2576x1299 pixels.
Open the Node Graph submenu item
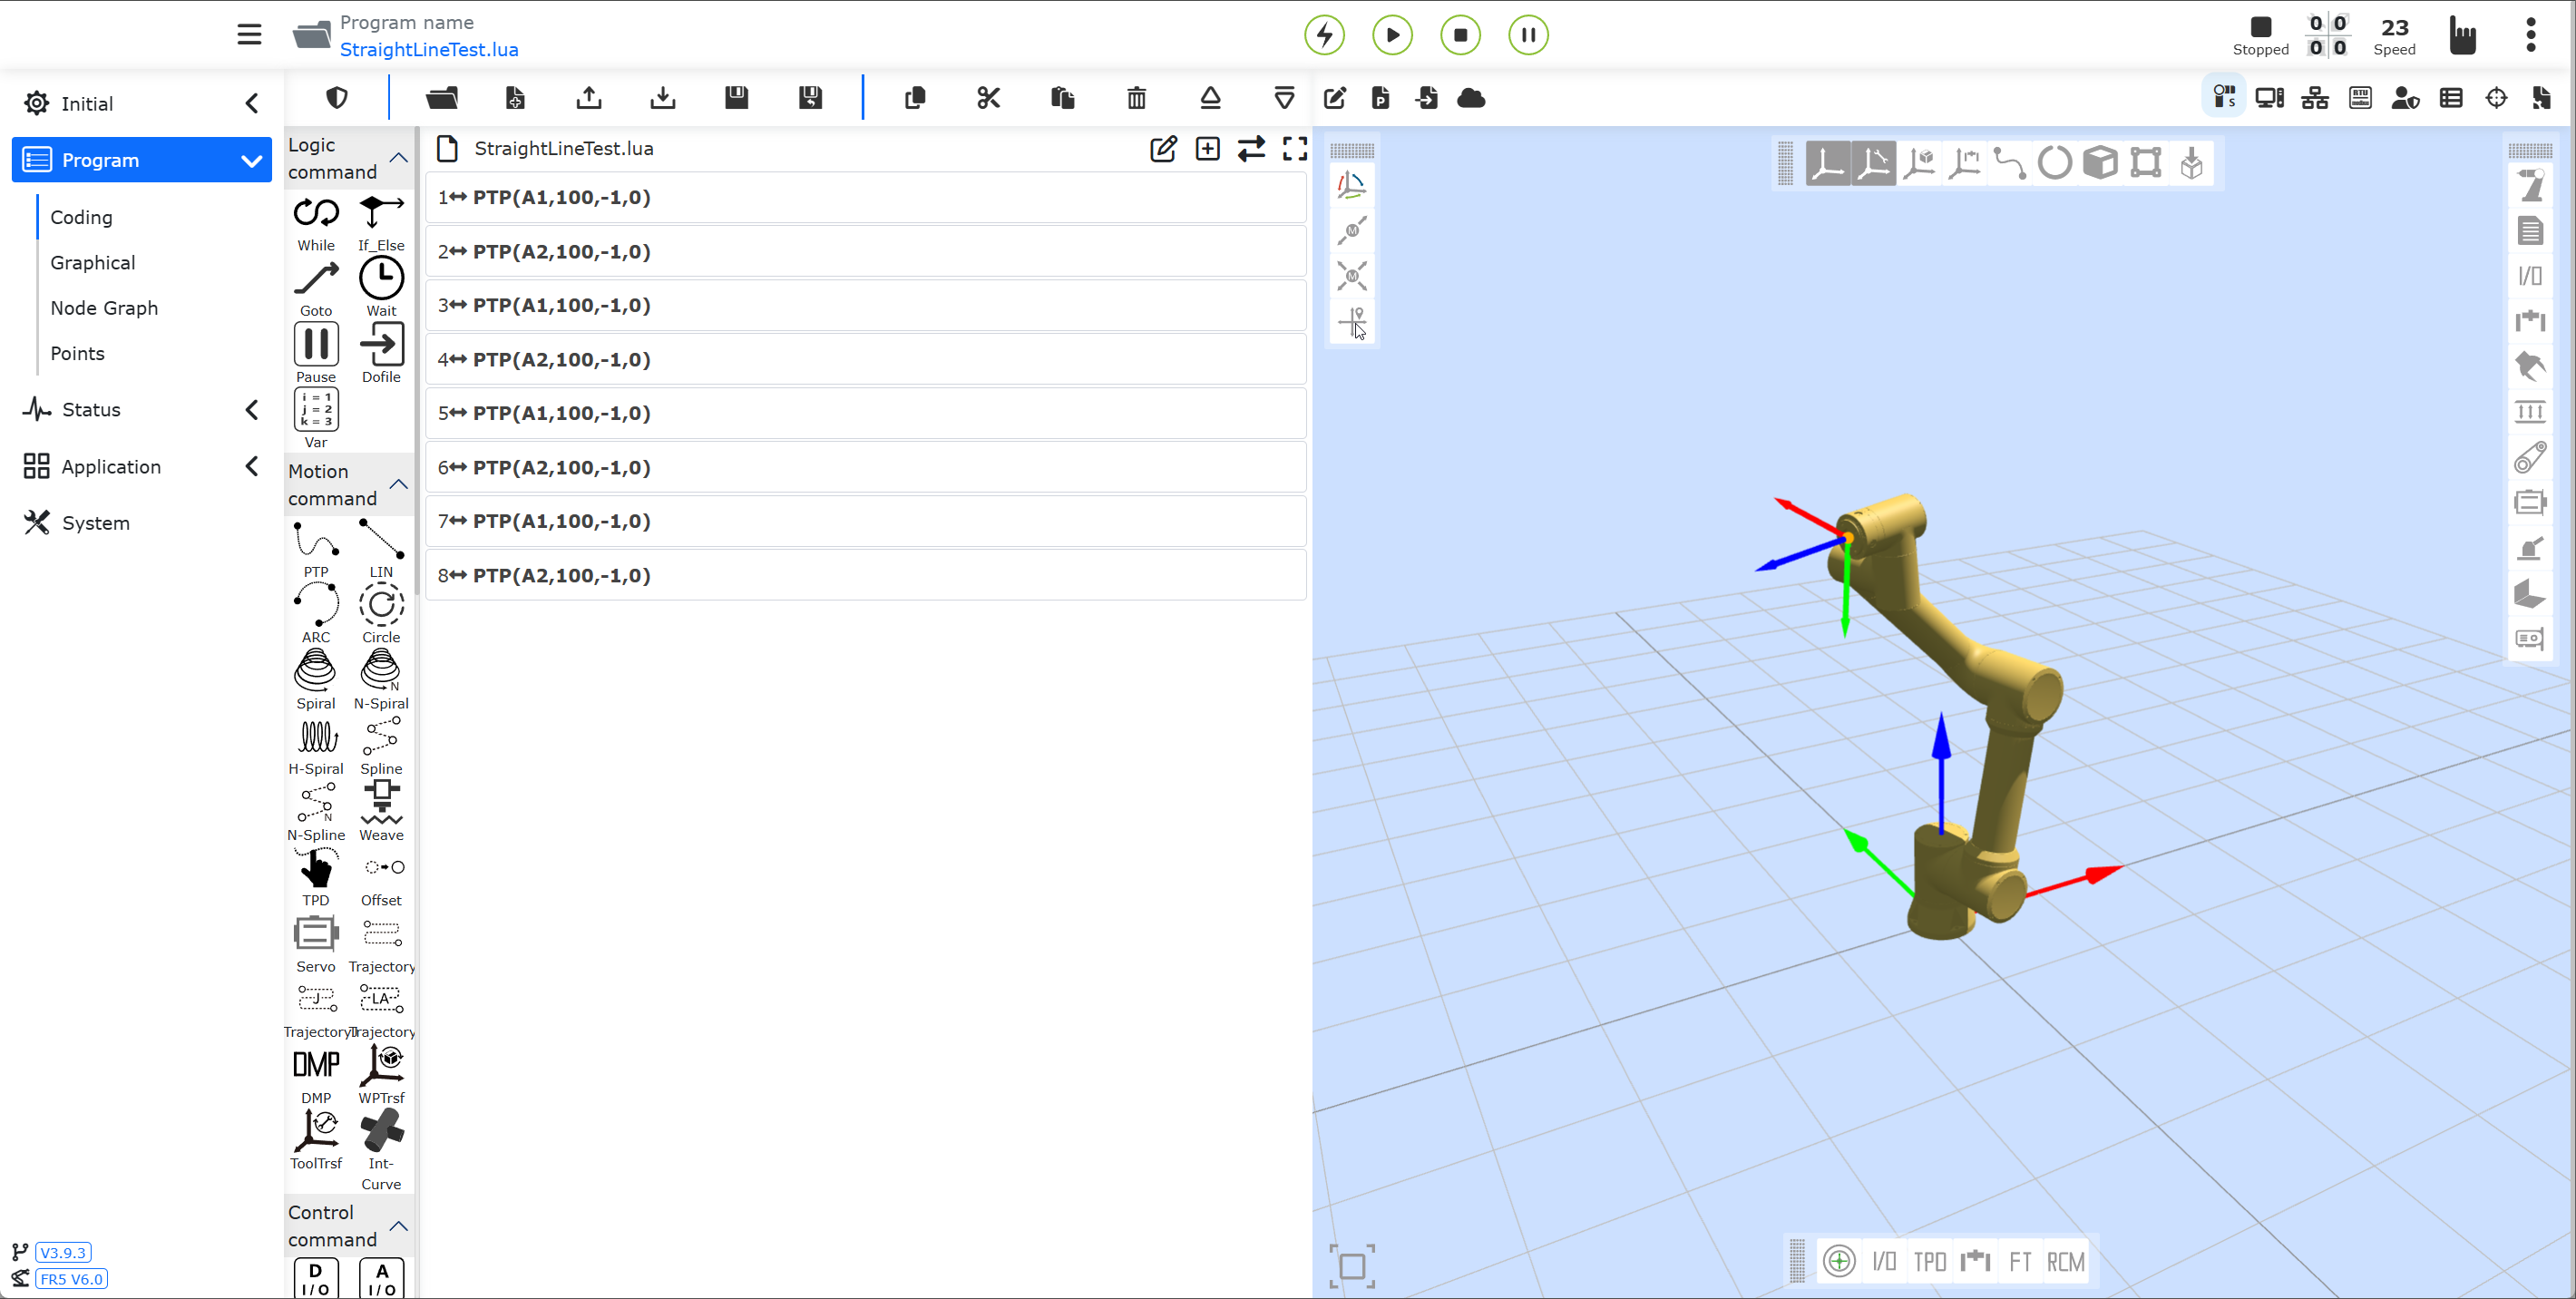point(104,308)
